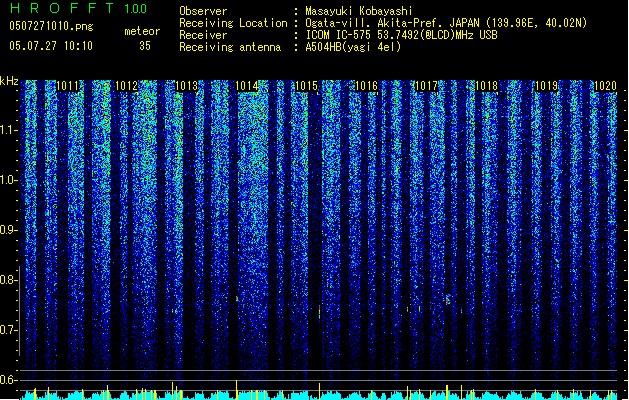Screen dimensions: 629x400
Task: Select the filename 0507271010.png
Action: click(x=51, y=27)
